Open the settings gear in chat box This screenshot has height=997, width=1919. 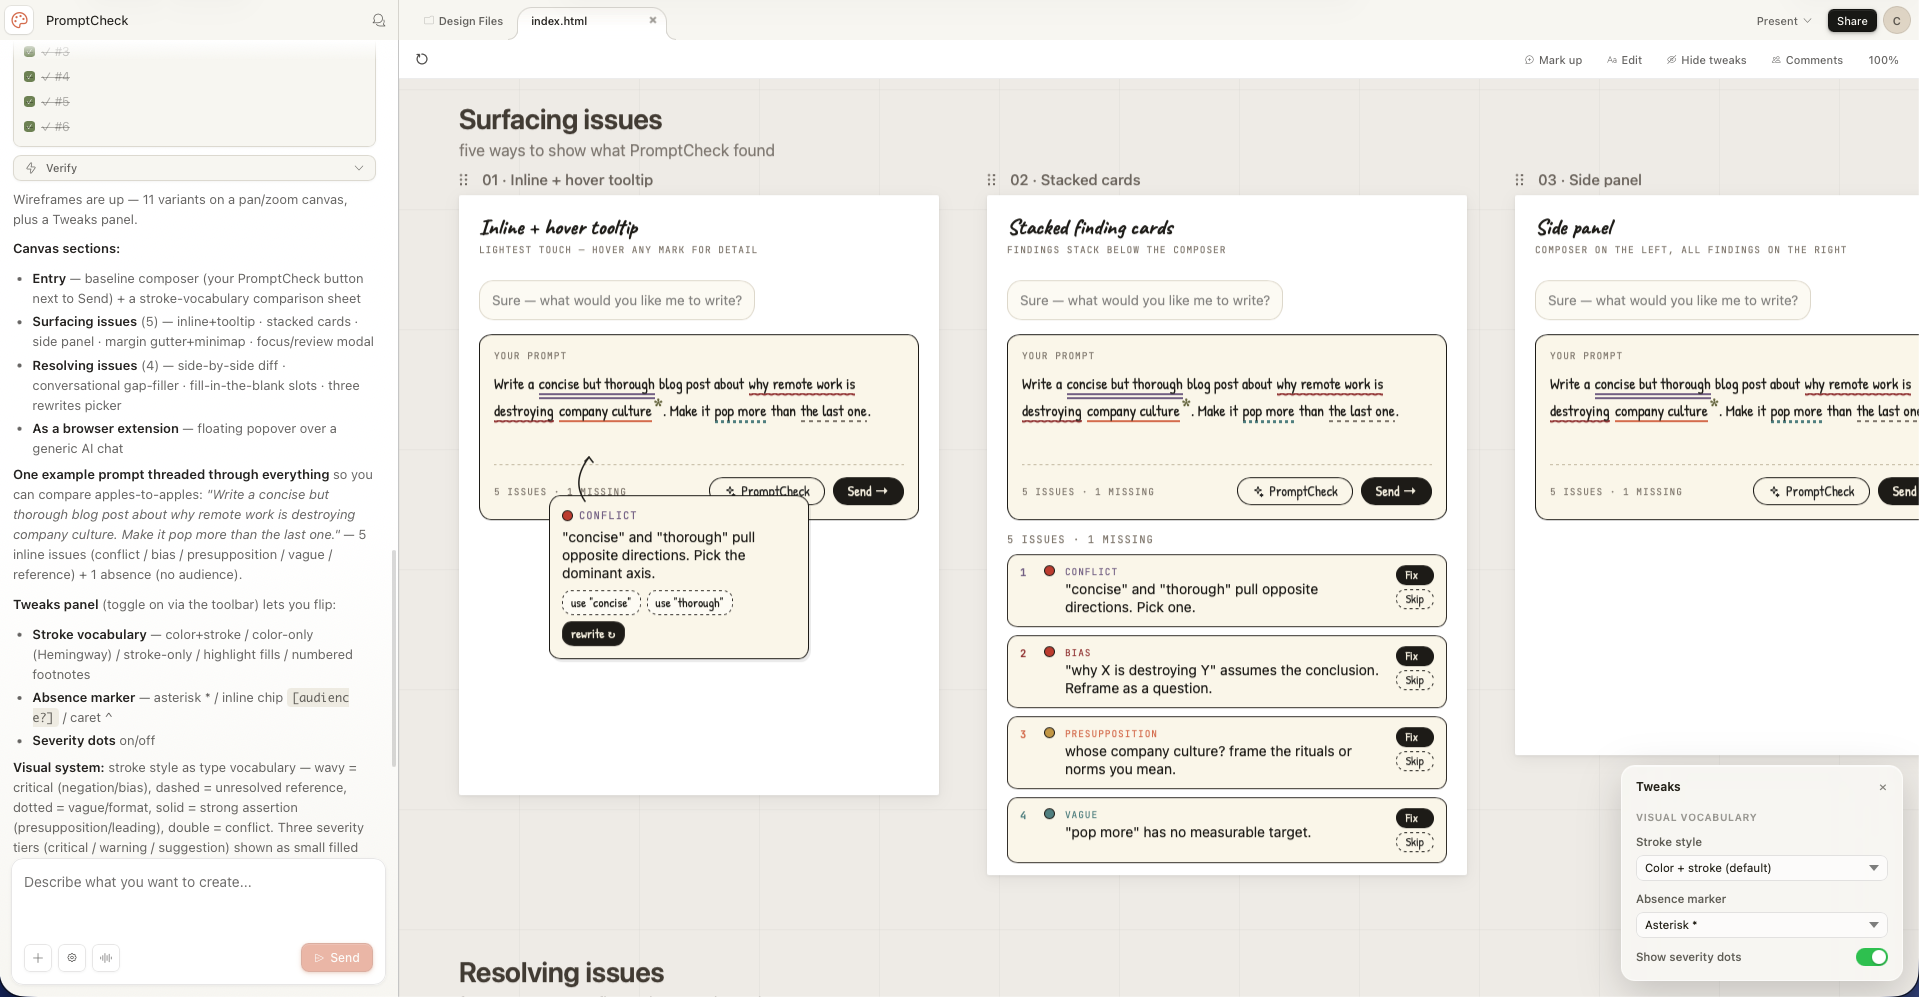[x=72, y=958]
